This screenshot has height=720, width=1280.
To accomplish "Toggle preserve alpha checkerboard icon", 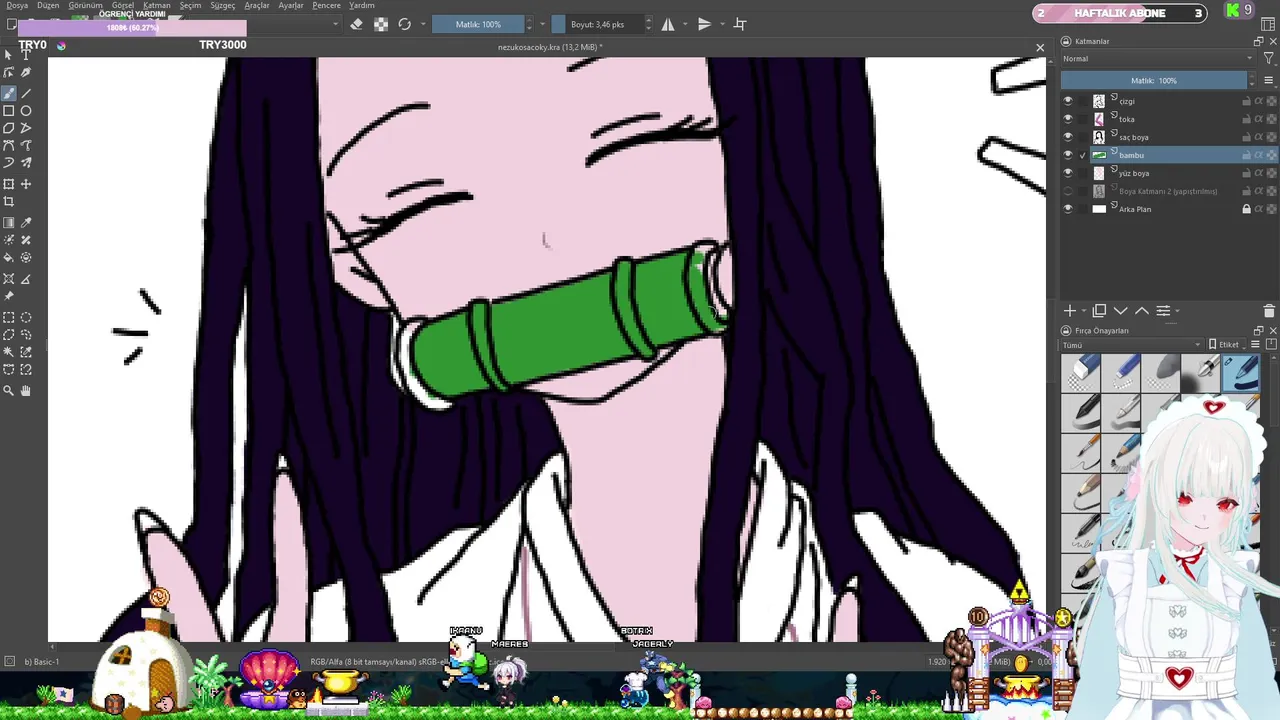I will click(381, 24).
